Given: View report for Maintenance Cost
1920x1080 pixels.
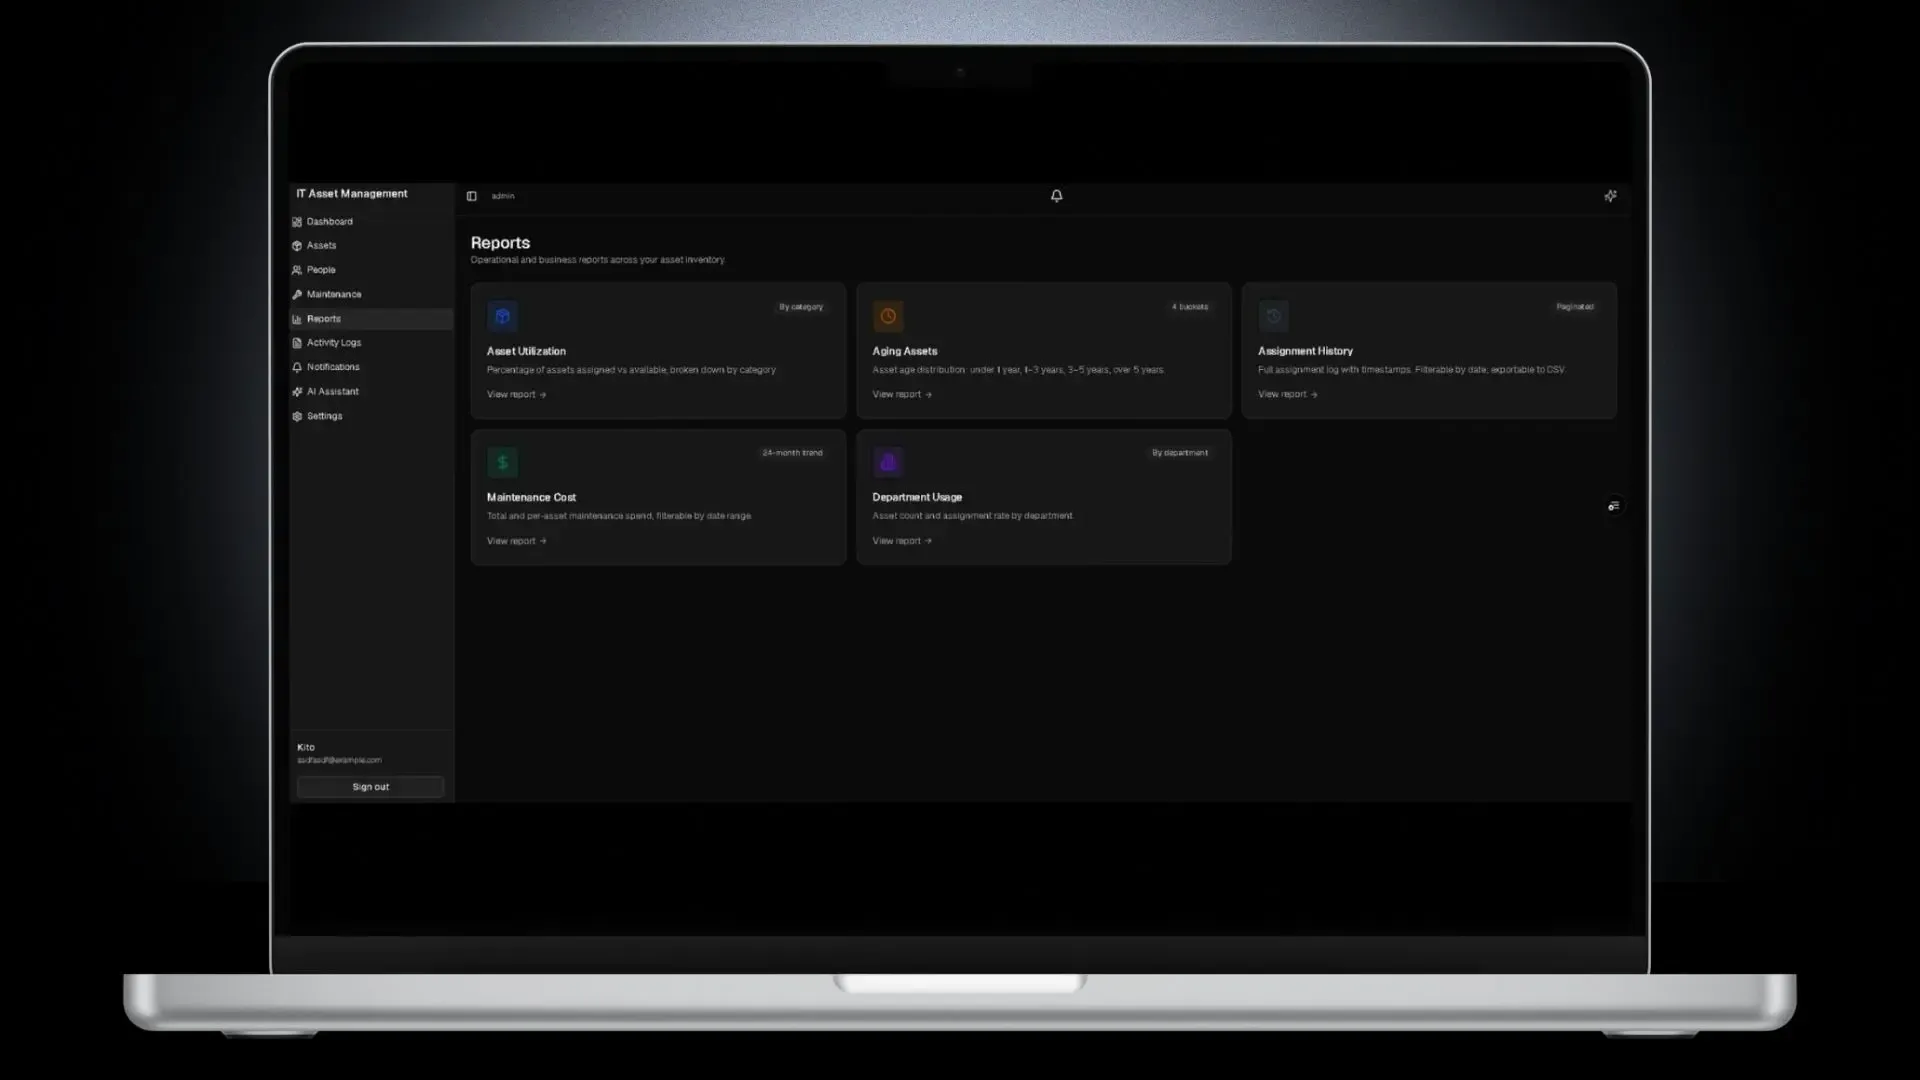Looking at the screenshot, I should (516, 541).
